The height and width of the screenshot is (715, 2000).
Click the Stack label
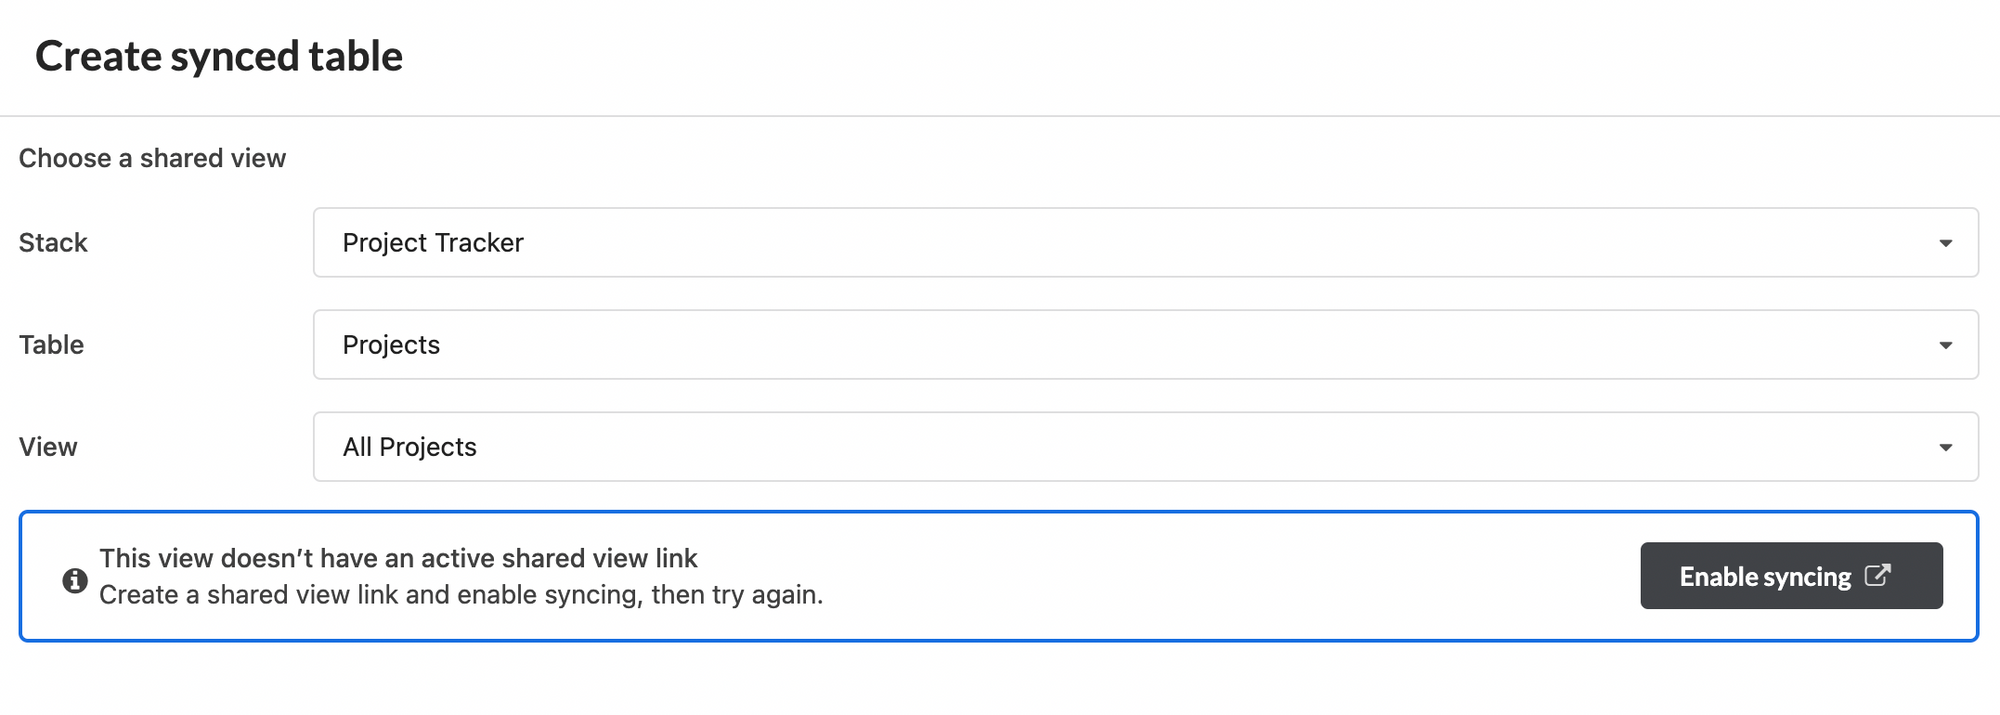(52, 242)
